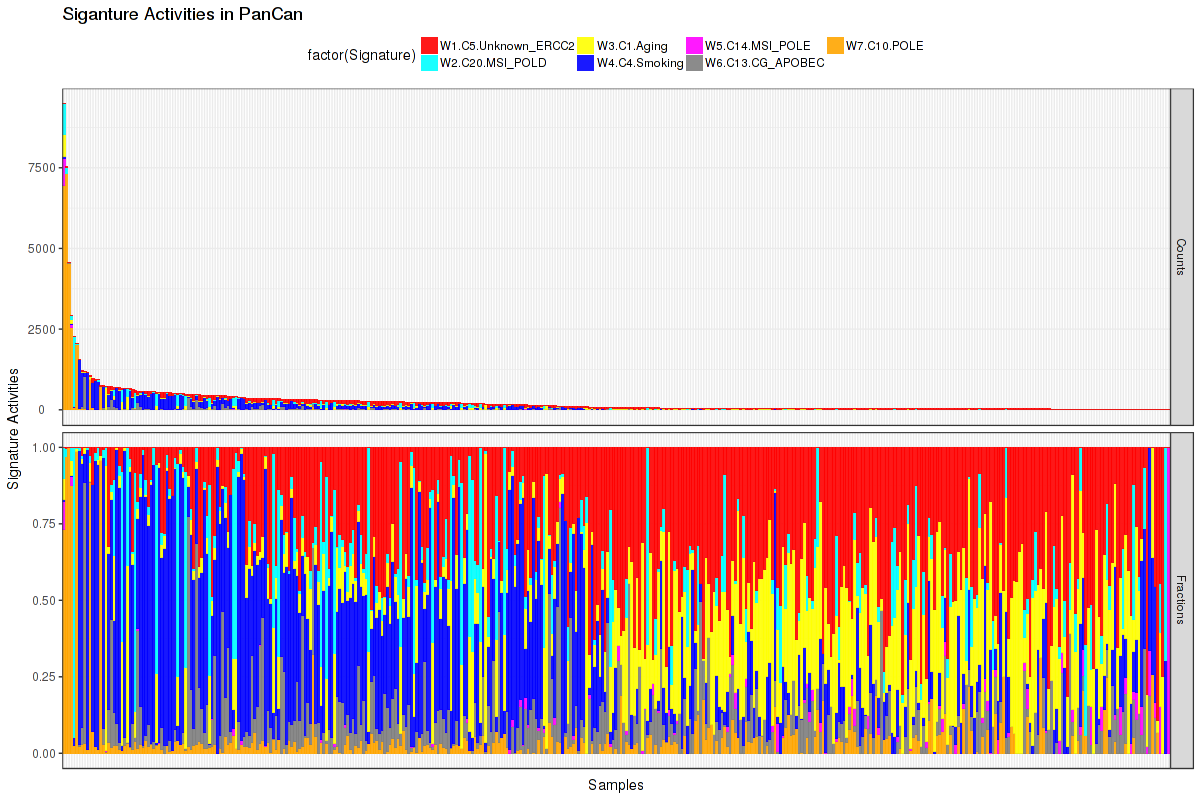Click the orange W7.C10.POLE legend swatch
Viewport: 1200px width, 800px height.
[x=835, y=45]
